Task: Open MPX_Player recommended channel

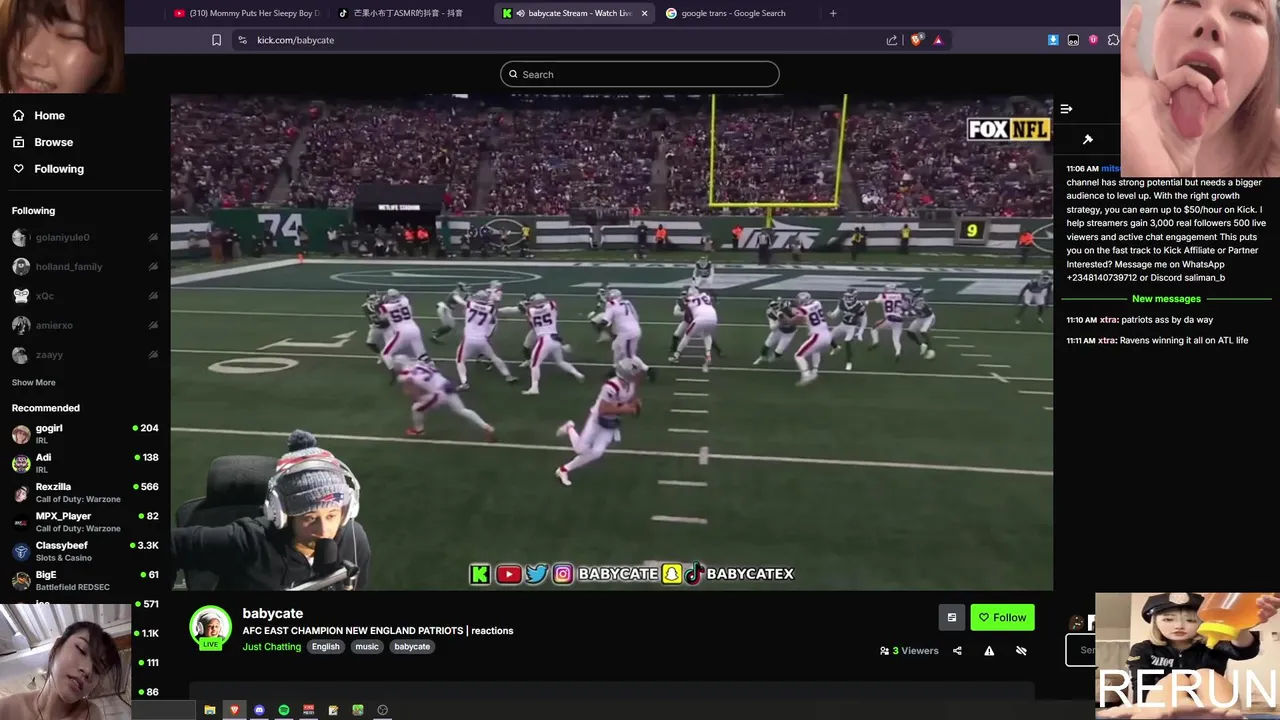Action: (84, 522)
